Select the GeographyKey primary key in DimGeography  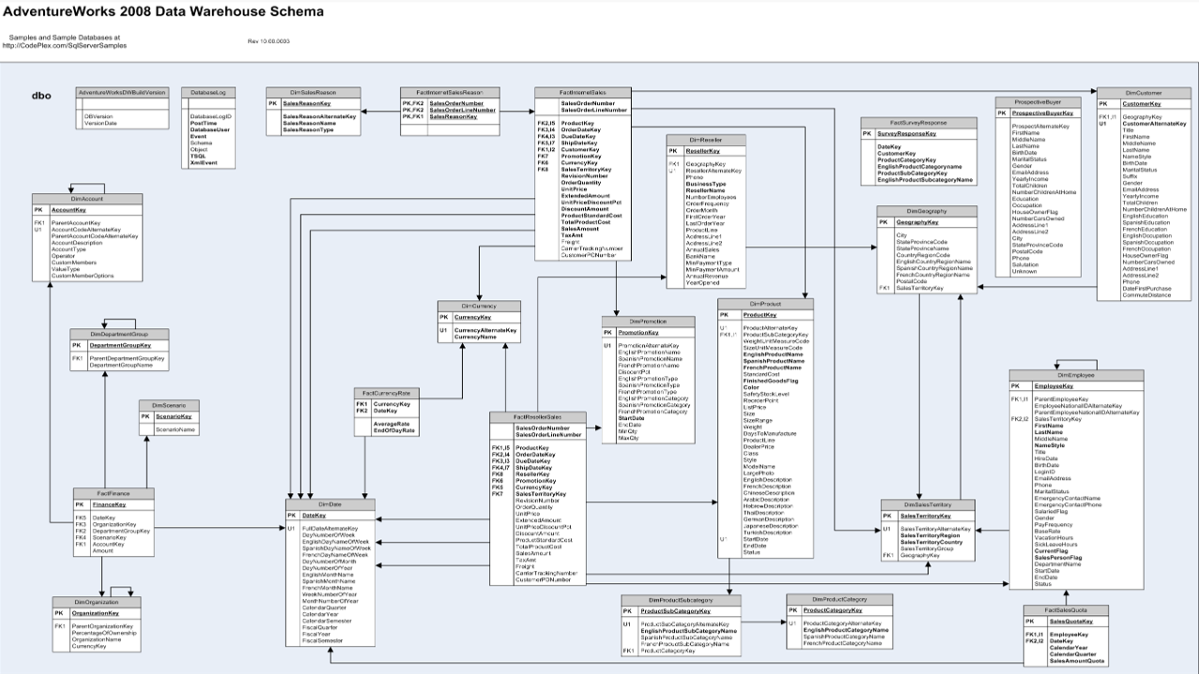(917, 222)
